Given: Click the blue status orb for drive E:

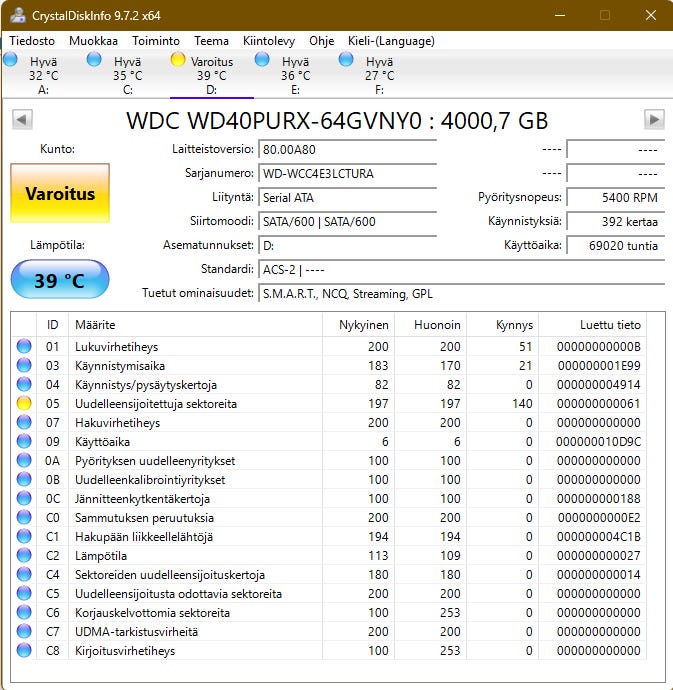Looking at the screenshot, I should [x=262, y=59].
